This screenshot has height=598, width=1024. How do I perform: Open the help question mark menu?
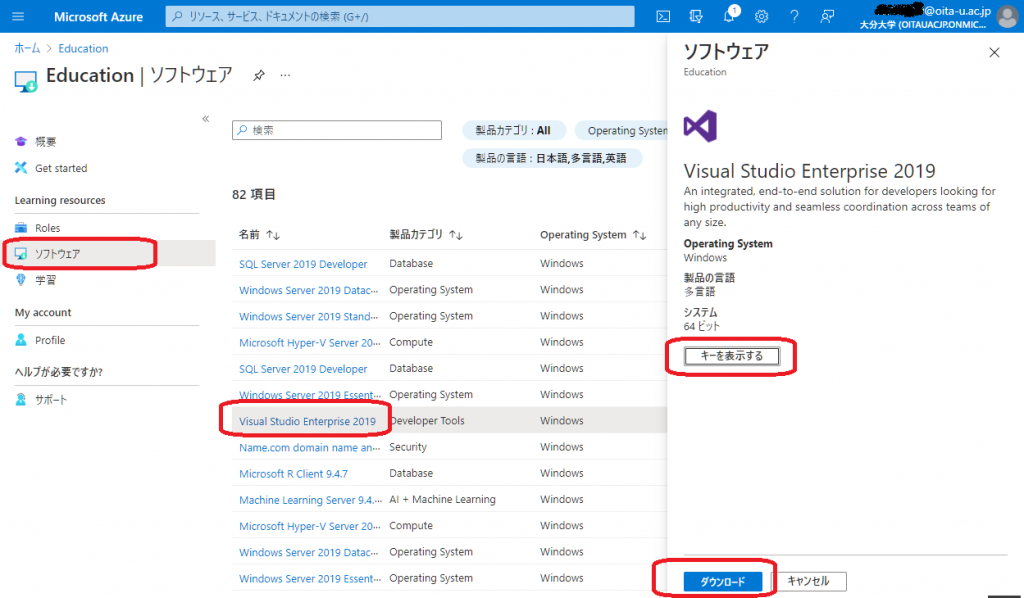pyautogui.click(x=794, y=16)
